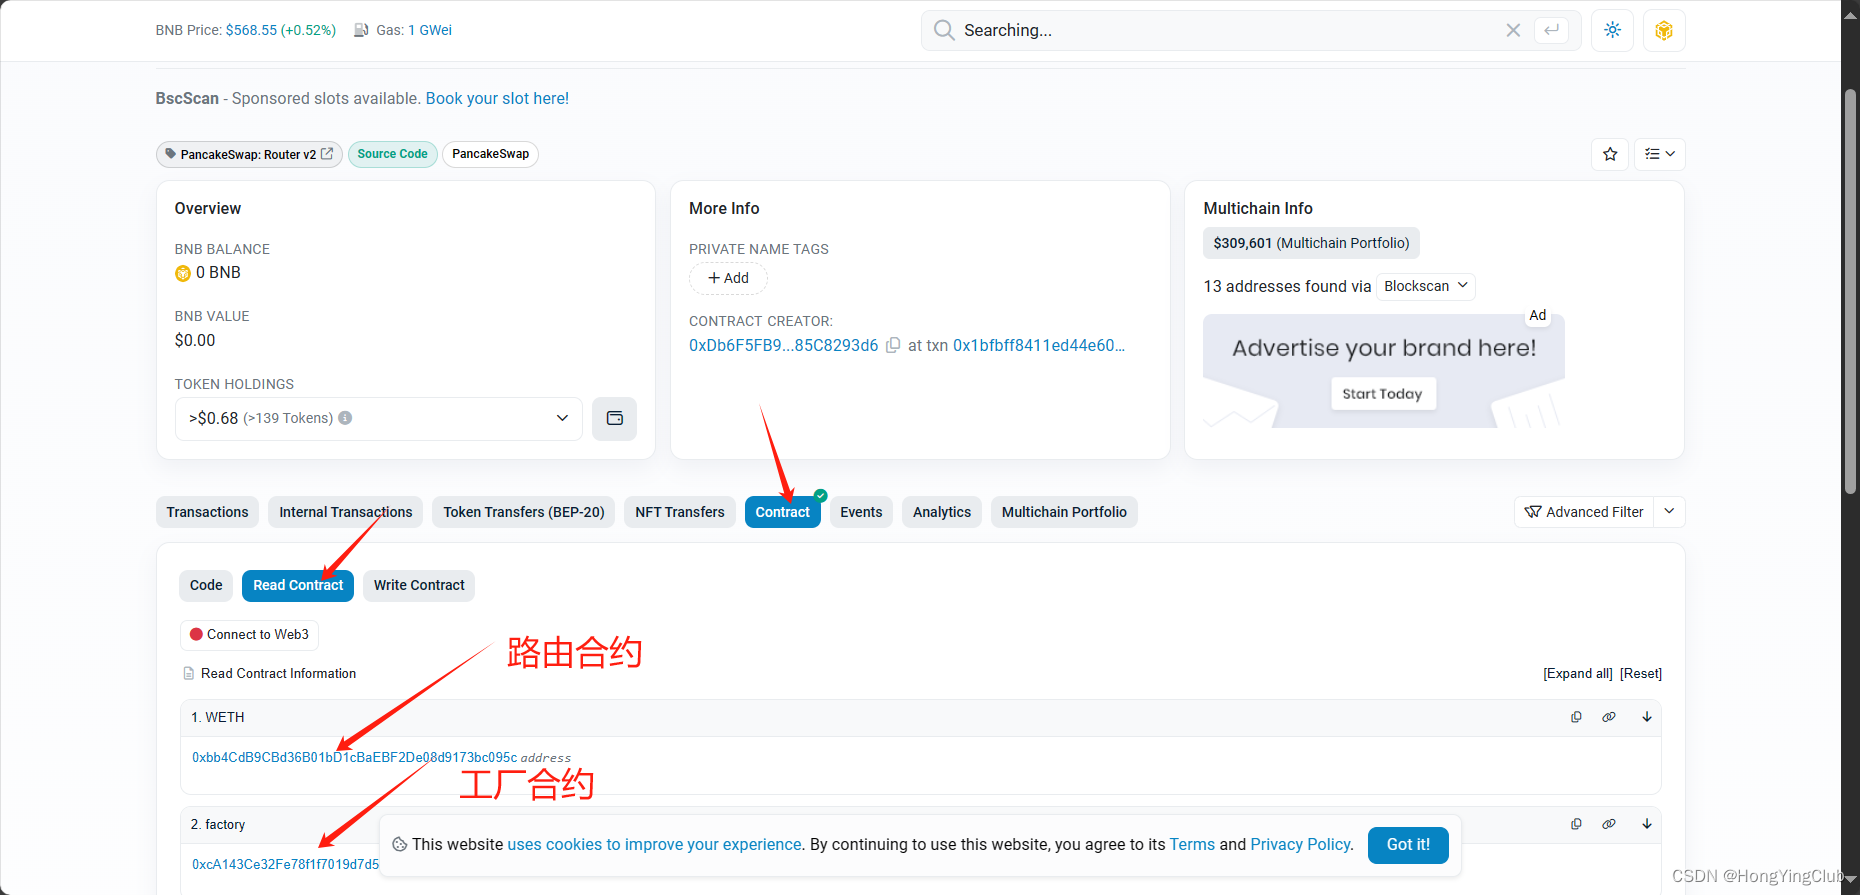The height and width of the screenshot is (895, 1860).
Task: Expand the WETH row down arrow
Action: pos(1646,717)
